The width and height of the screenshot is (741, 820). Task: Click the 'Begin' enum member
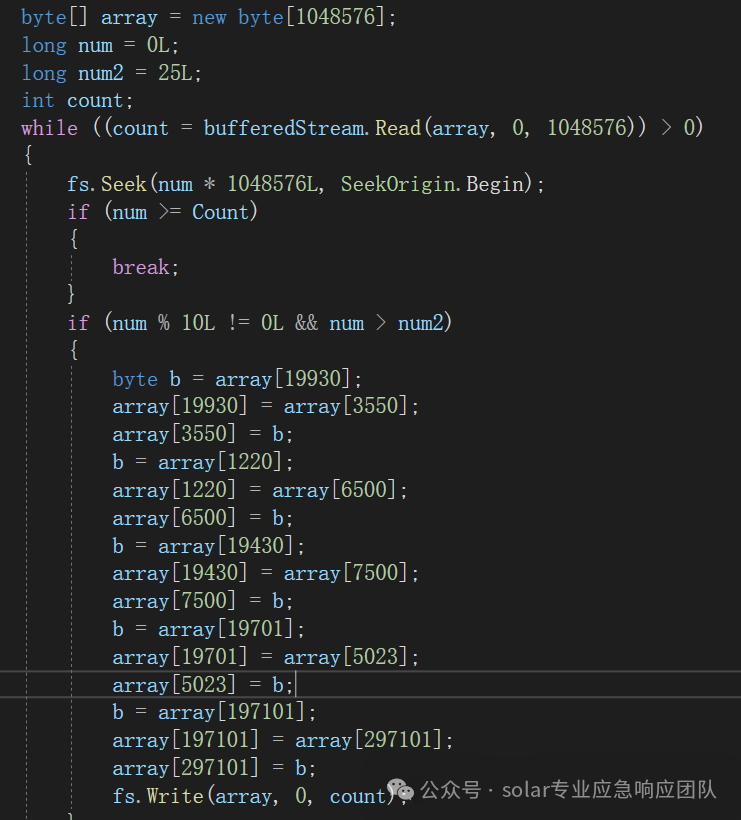tap(495, 184)
